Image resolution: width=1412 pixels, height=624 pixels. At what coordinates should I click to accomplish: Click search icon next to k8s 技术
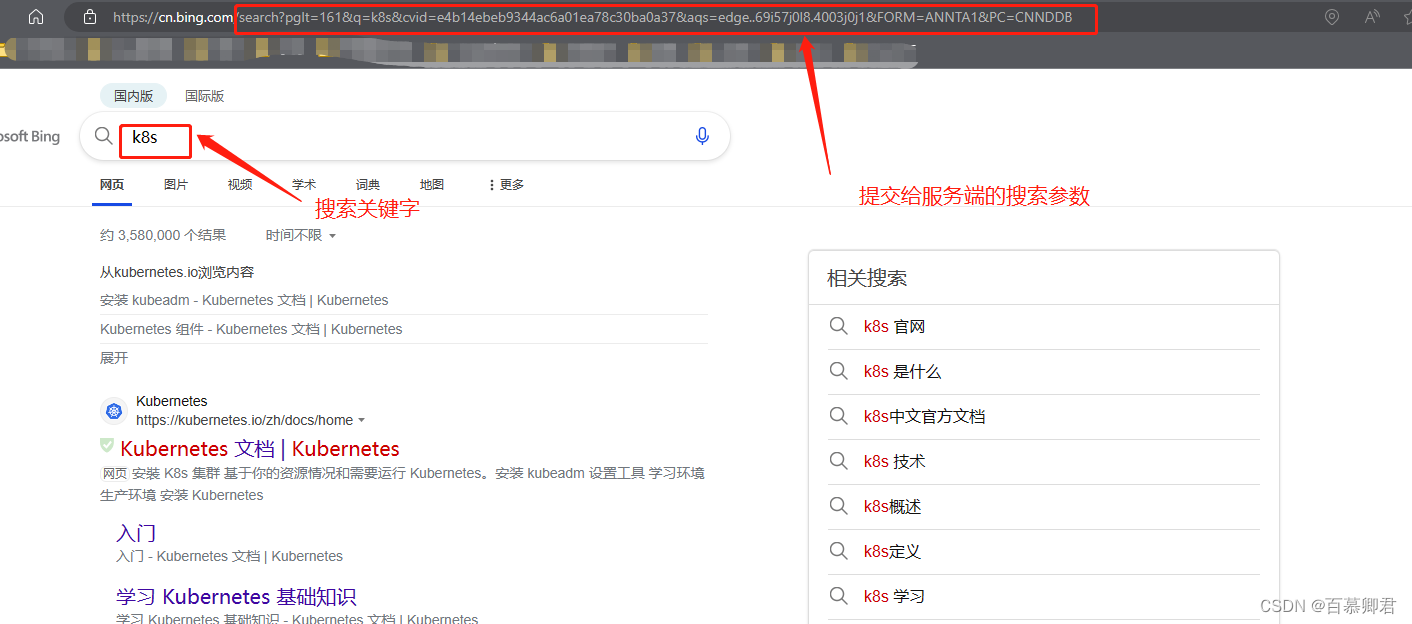[839, 461]
